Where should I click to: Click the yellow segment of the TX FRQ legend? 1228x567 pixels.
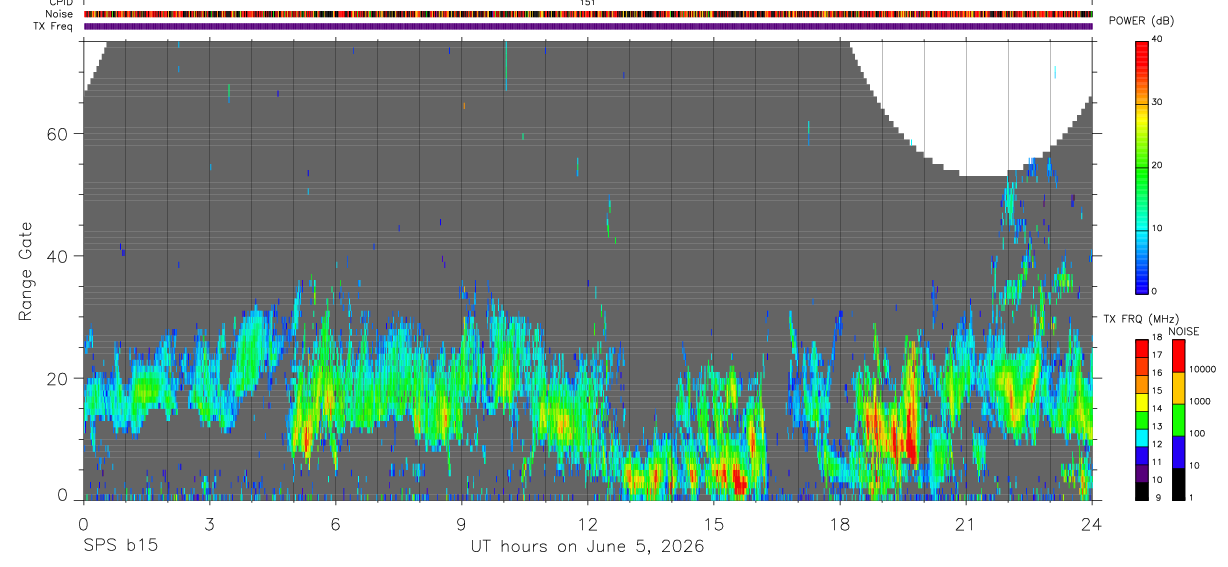coord(1141,402)
